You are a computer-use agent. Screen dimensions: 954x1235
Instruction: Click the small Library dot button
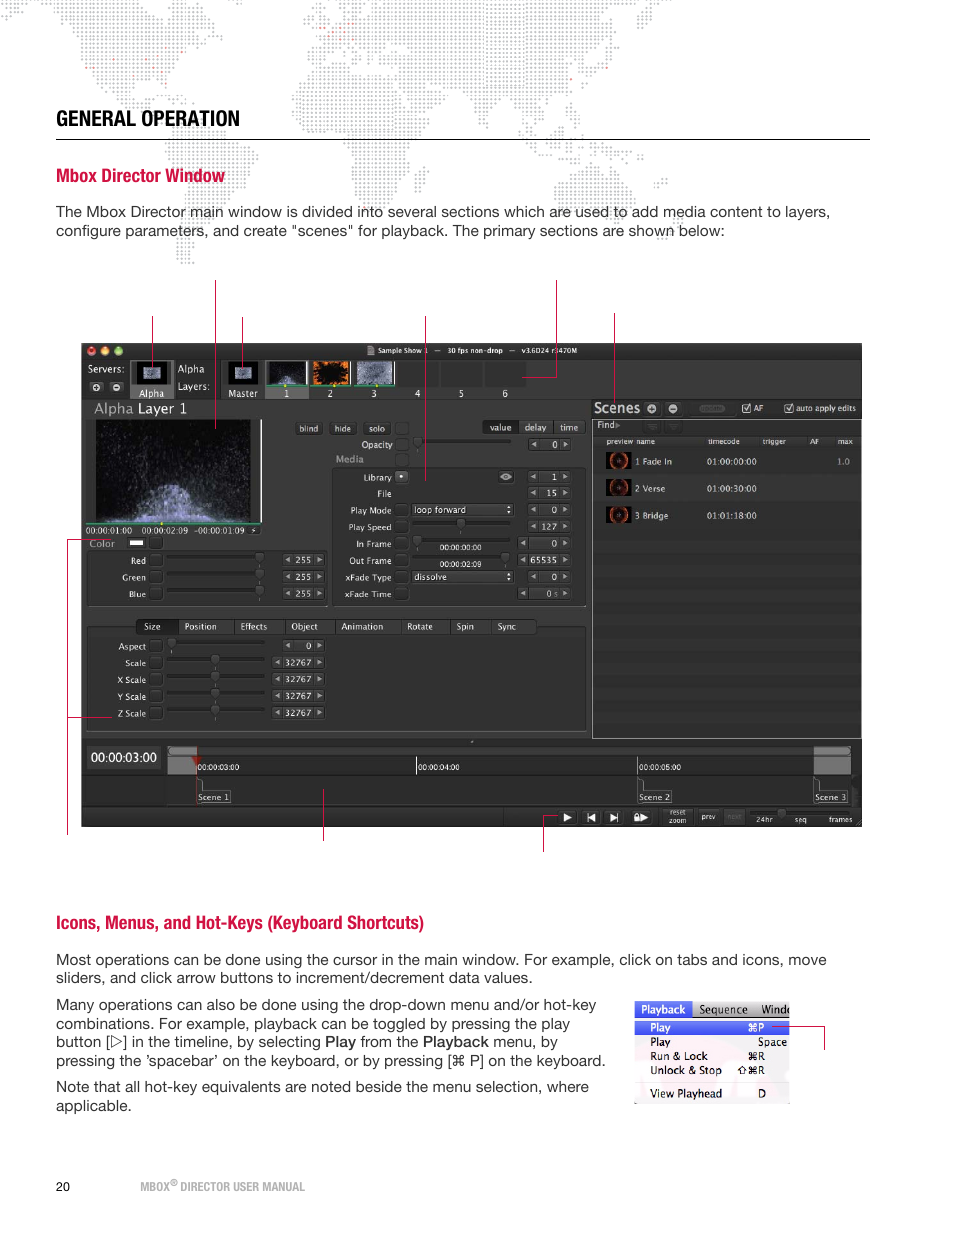(x=402, y=477)
